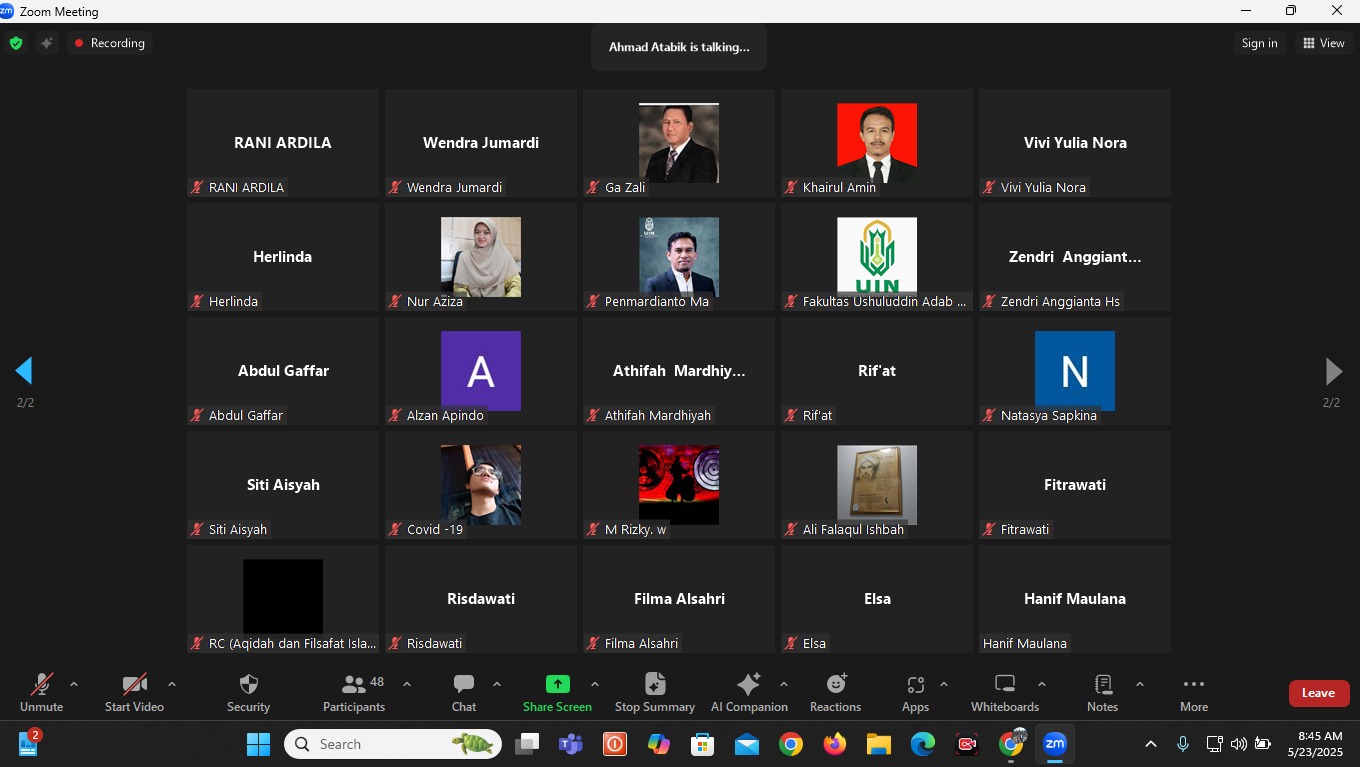Open the Reactions menu

(x=835, y=692)
